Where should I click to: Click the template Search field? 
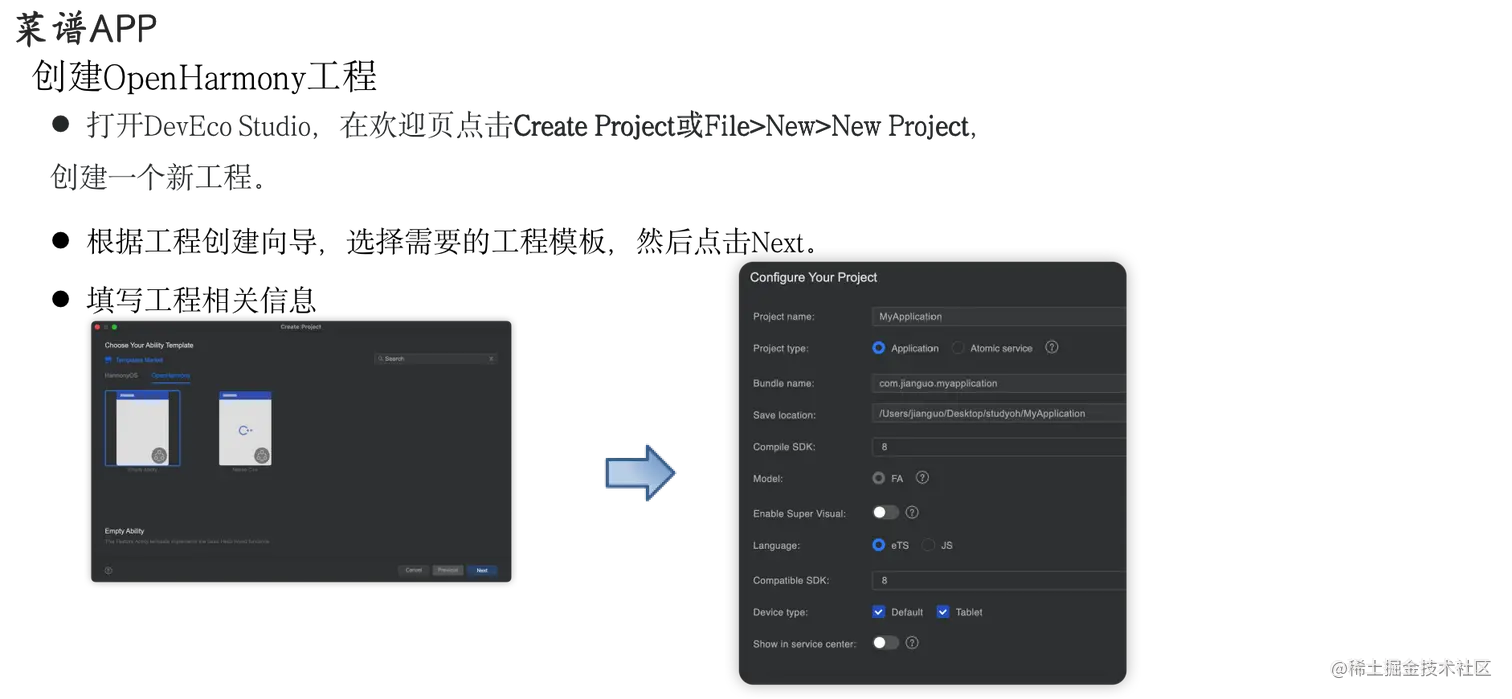(x=435, y=358)
